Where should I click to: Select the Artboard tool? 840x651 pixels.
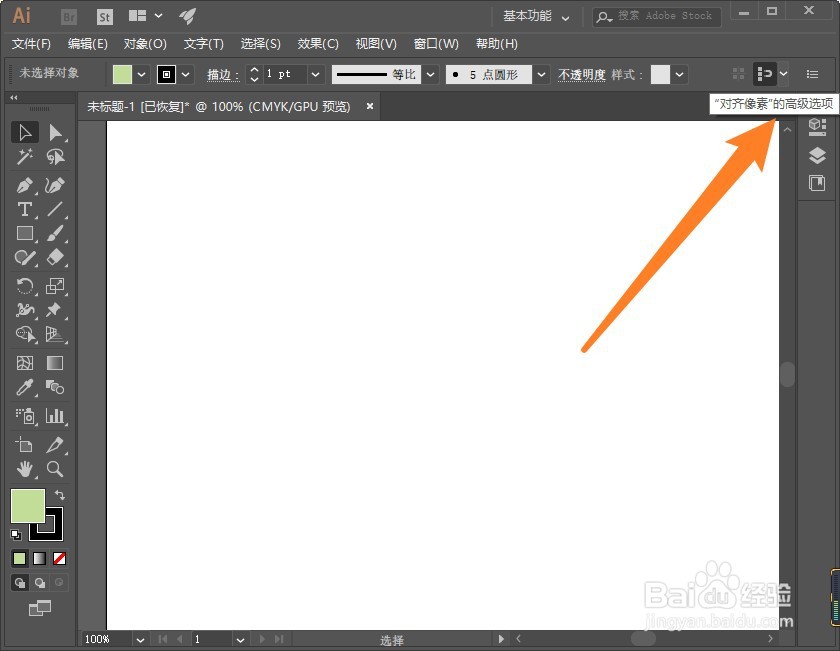(x=25, y=445)
